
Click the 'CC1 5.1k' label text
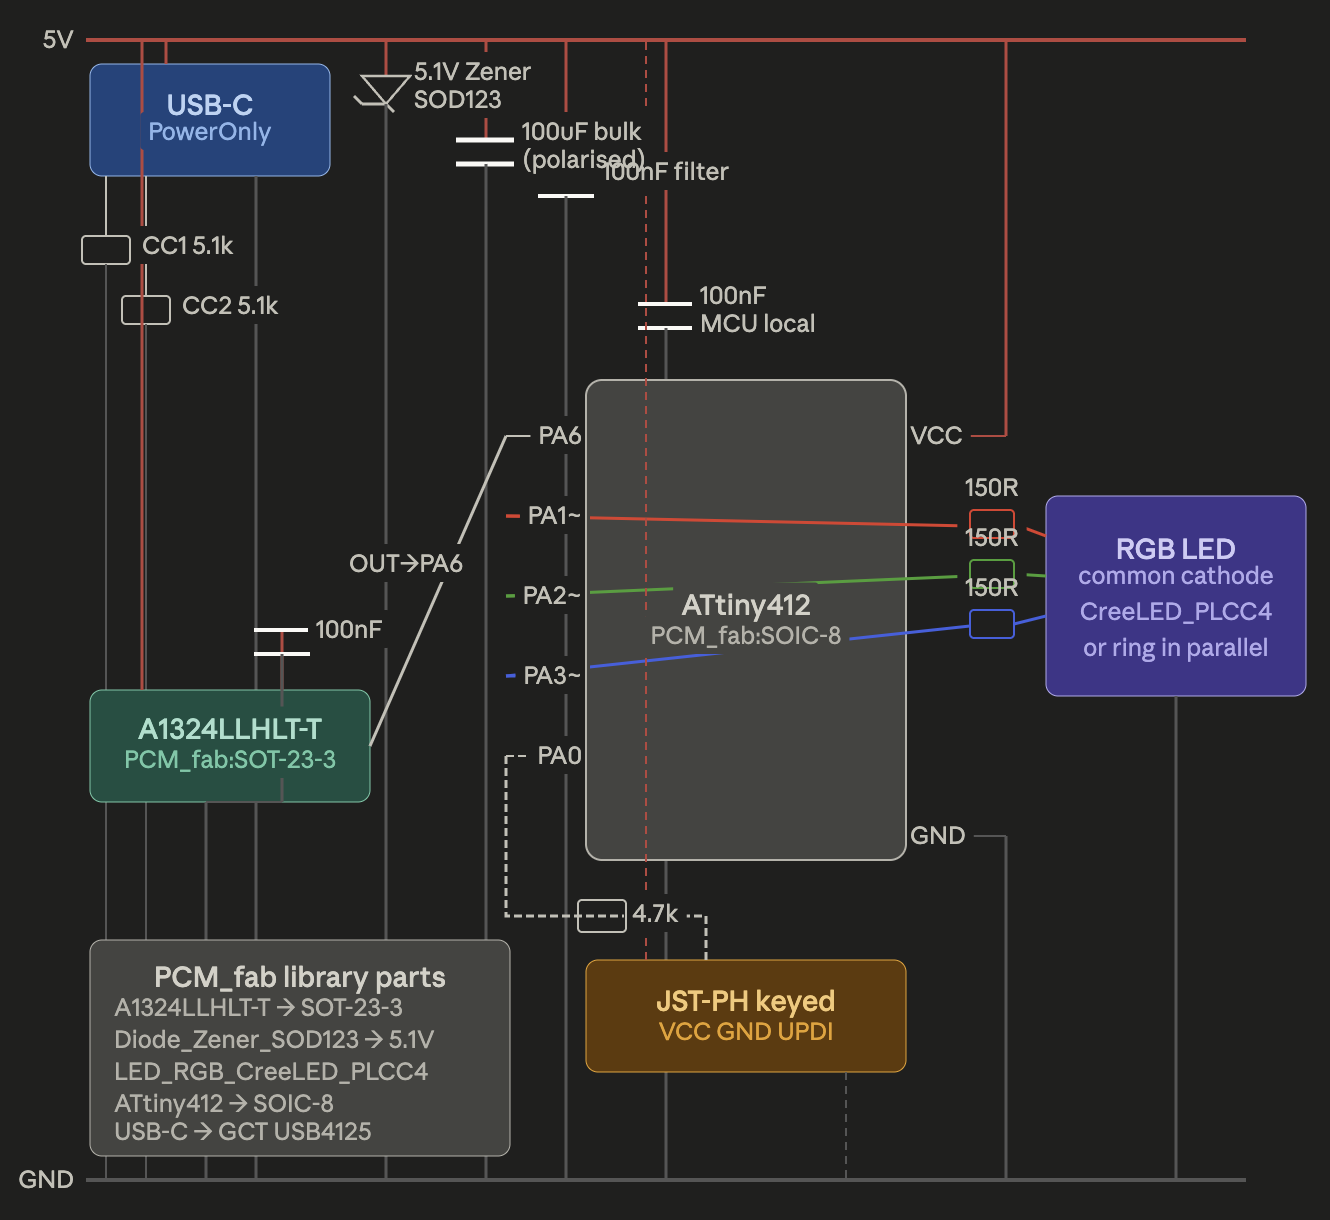click(x=188, y=246)
